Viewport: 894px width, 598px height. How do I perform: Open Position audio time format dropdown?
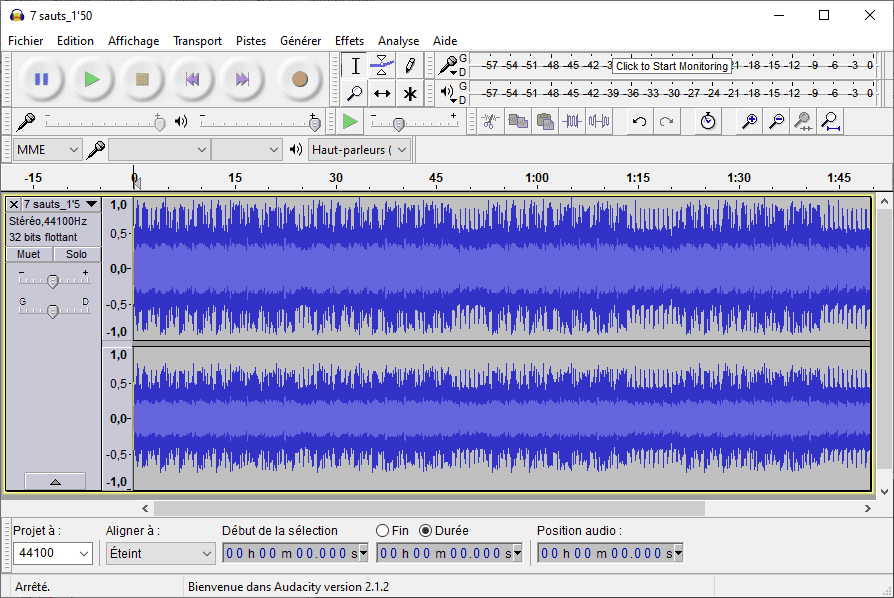(678, 553)
